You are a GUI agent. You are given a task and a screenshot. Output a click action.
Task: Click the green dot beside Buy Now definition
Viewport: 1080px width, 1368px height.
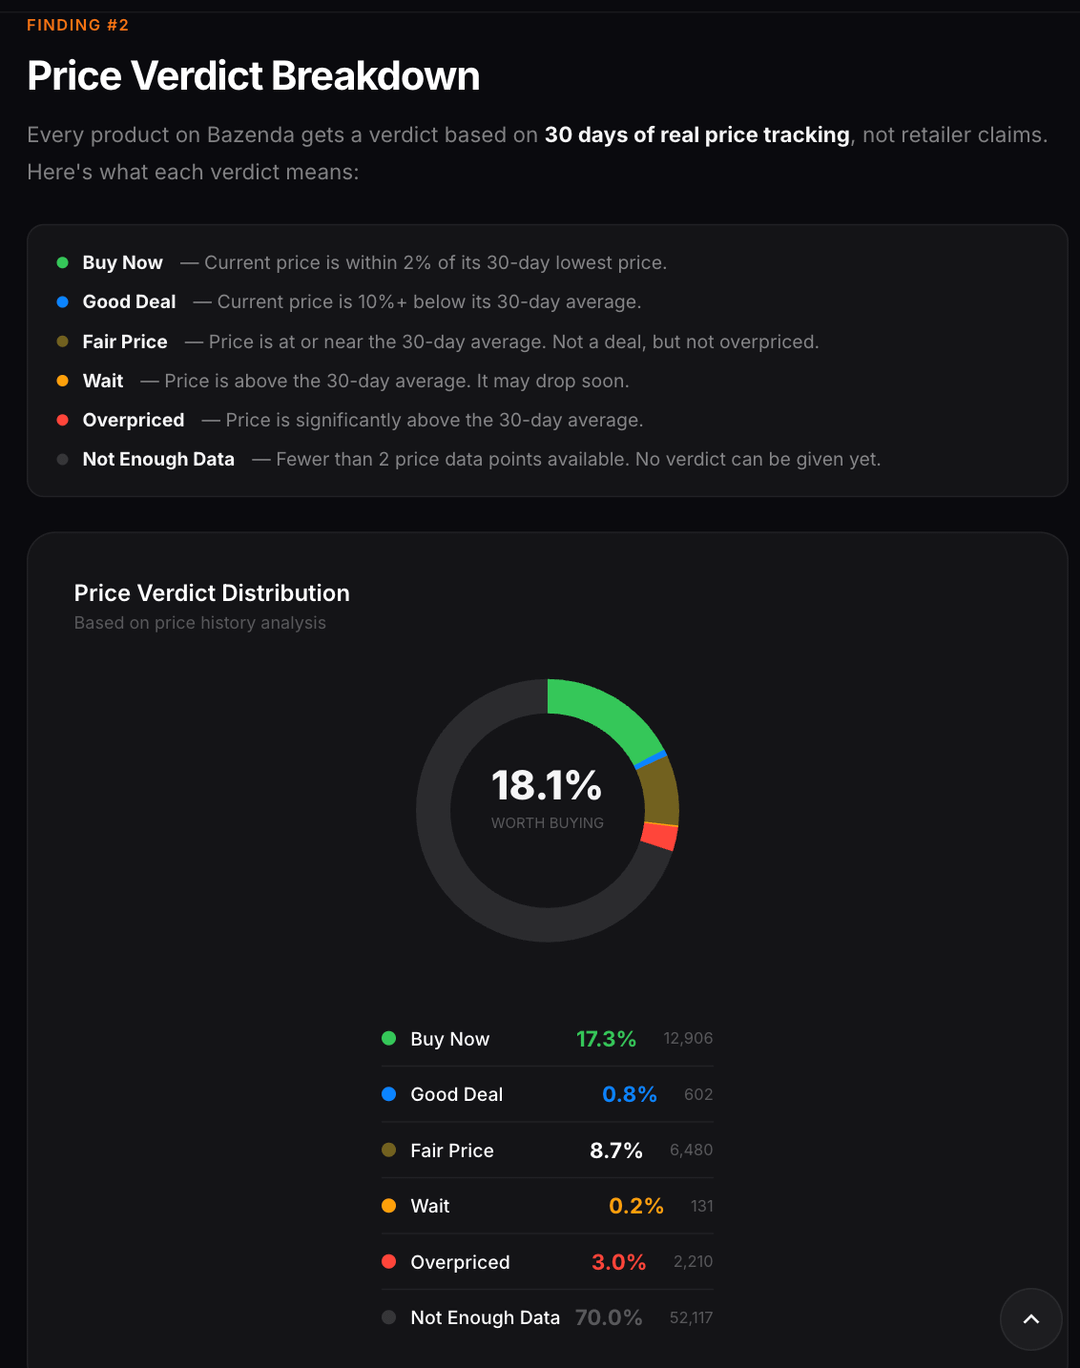coord(62,263)
